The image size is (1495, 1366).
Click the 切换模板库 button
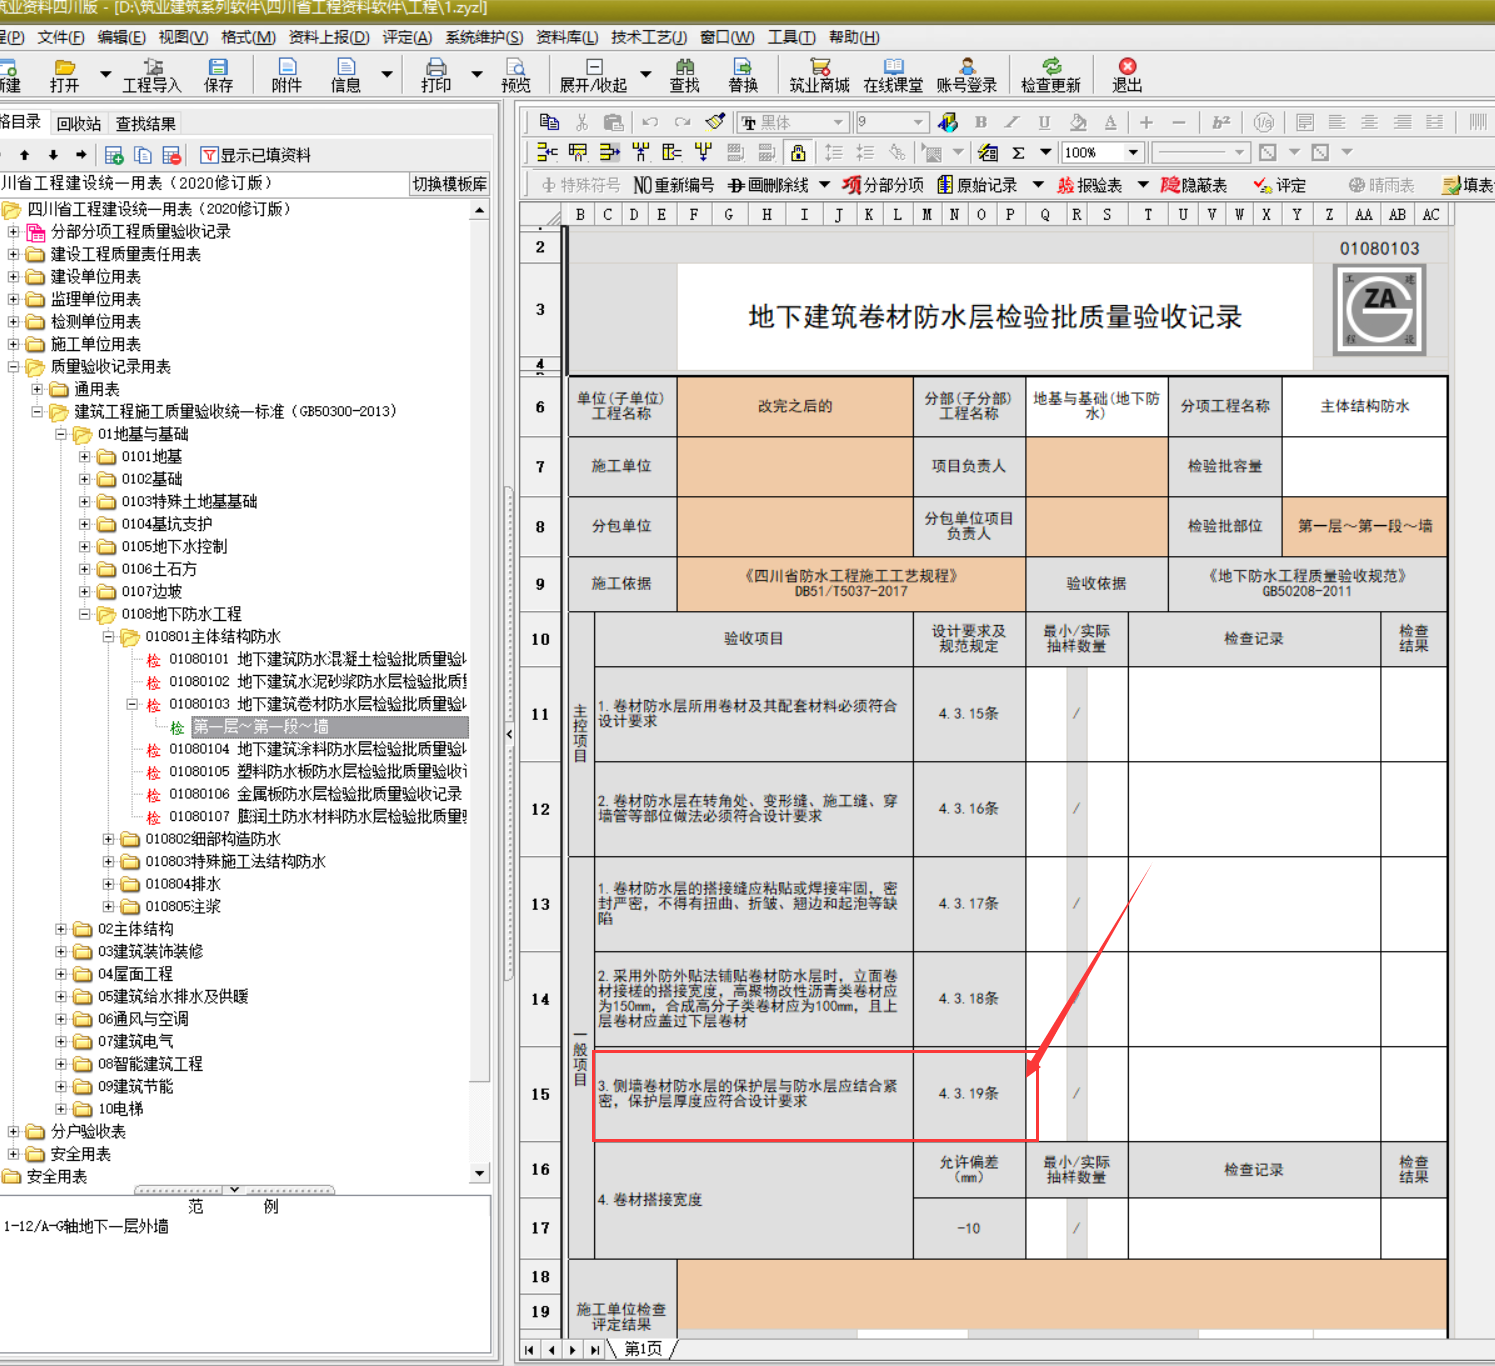tap(450, 184)
